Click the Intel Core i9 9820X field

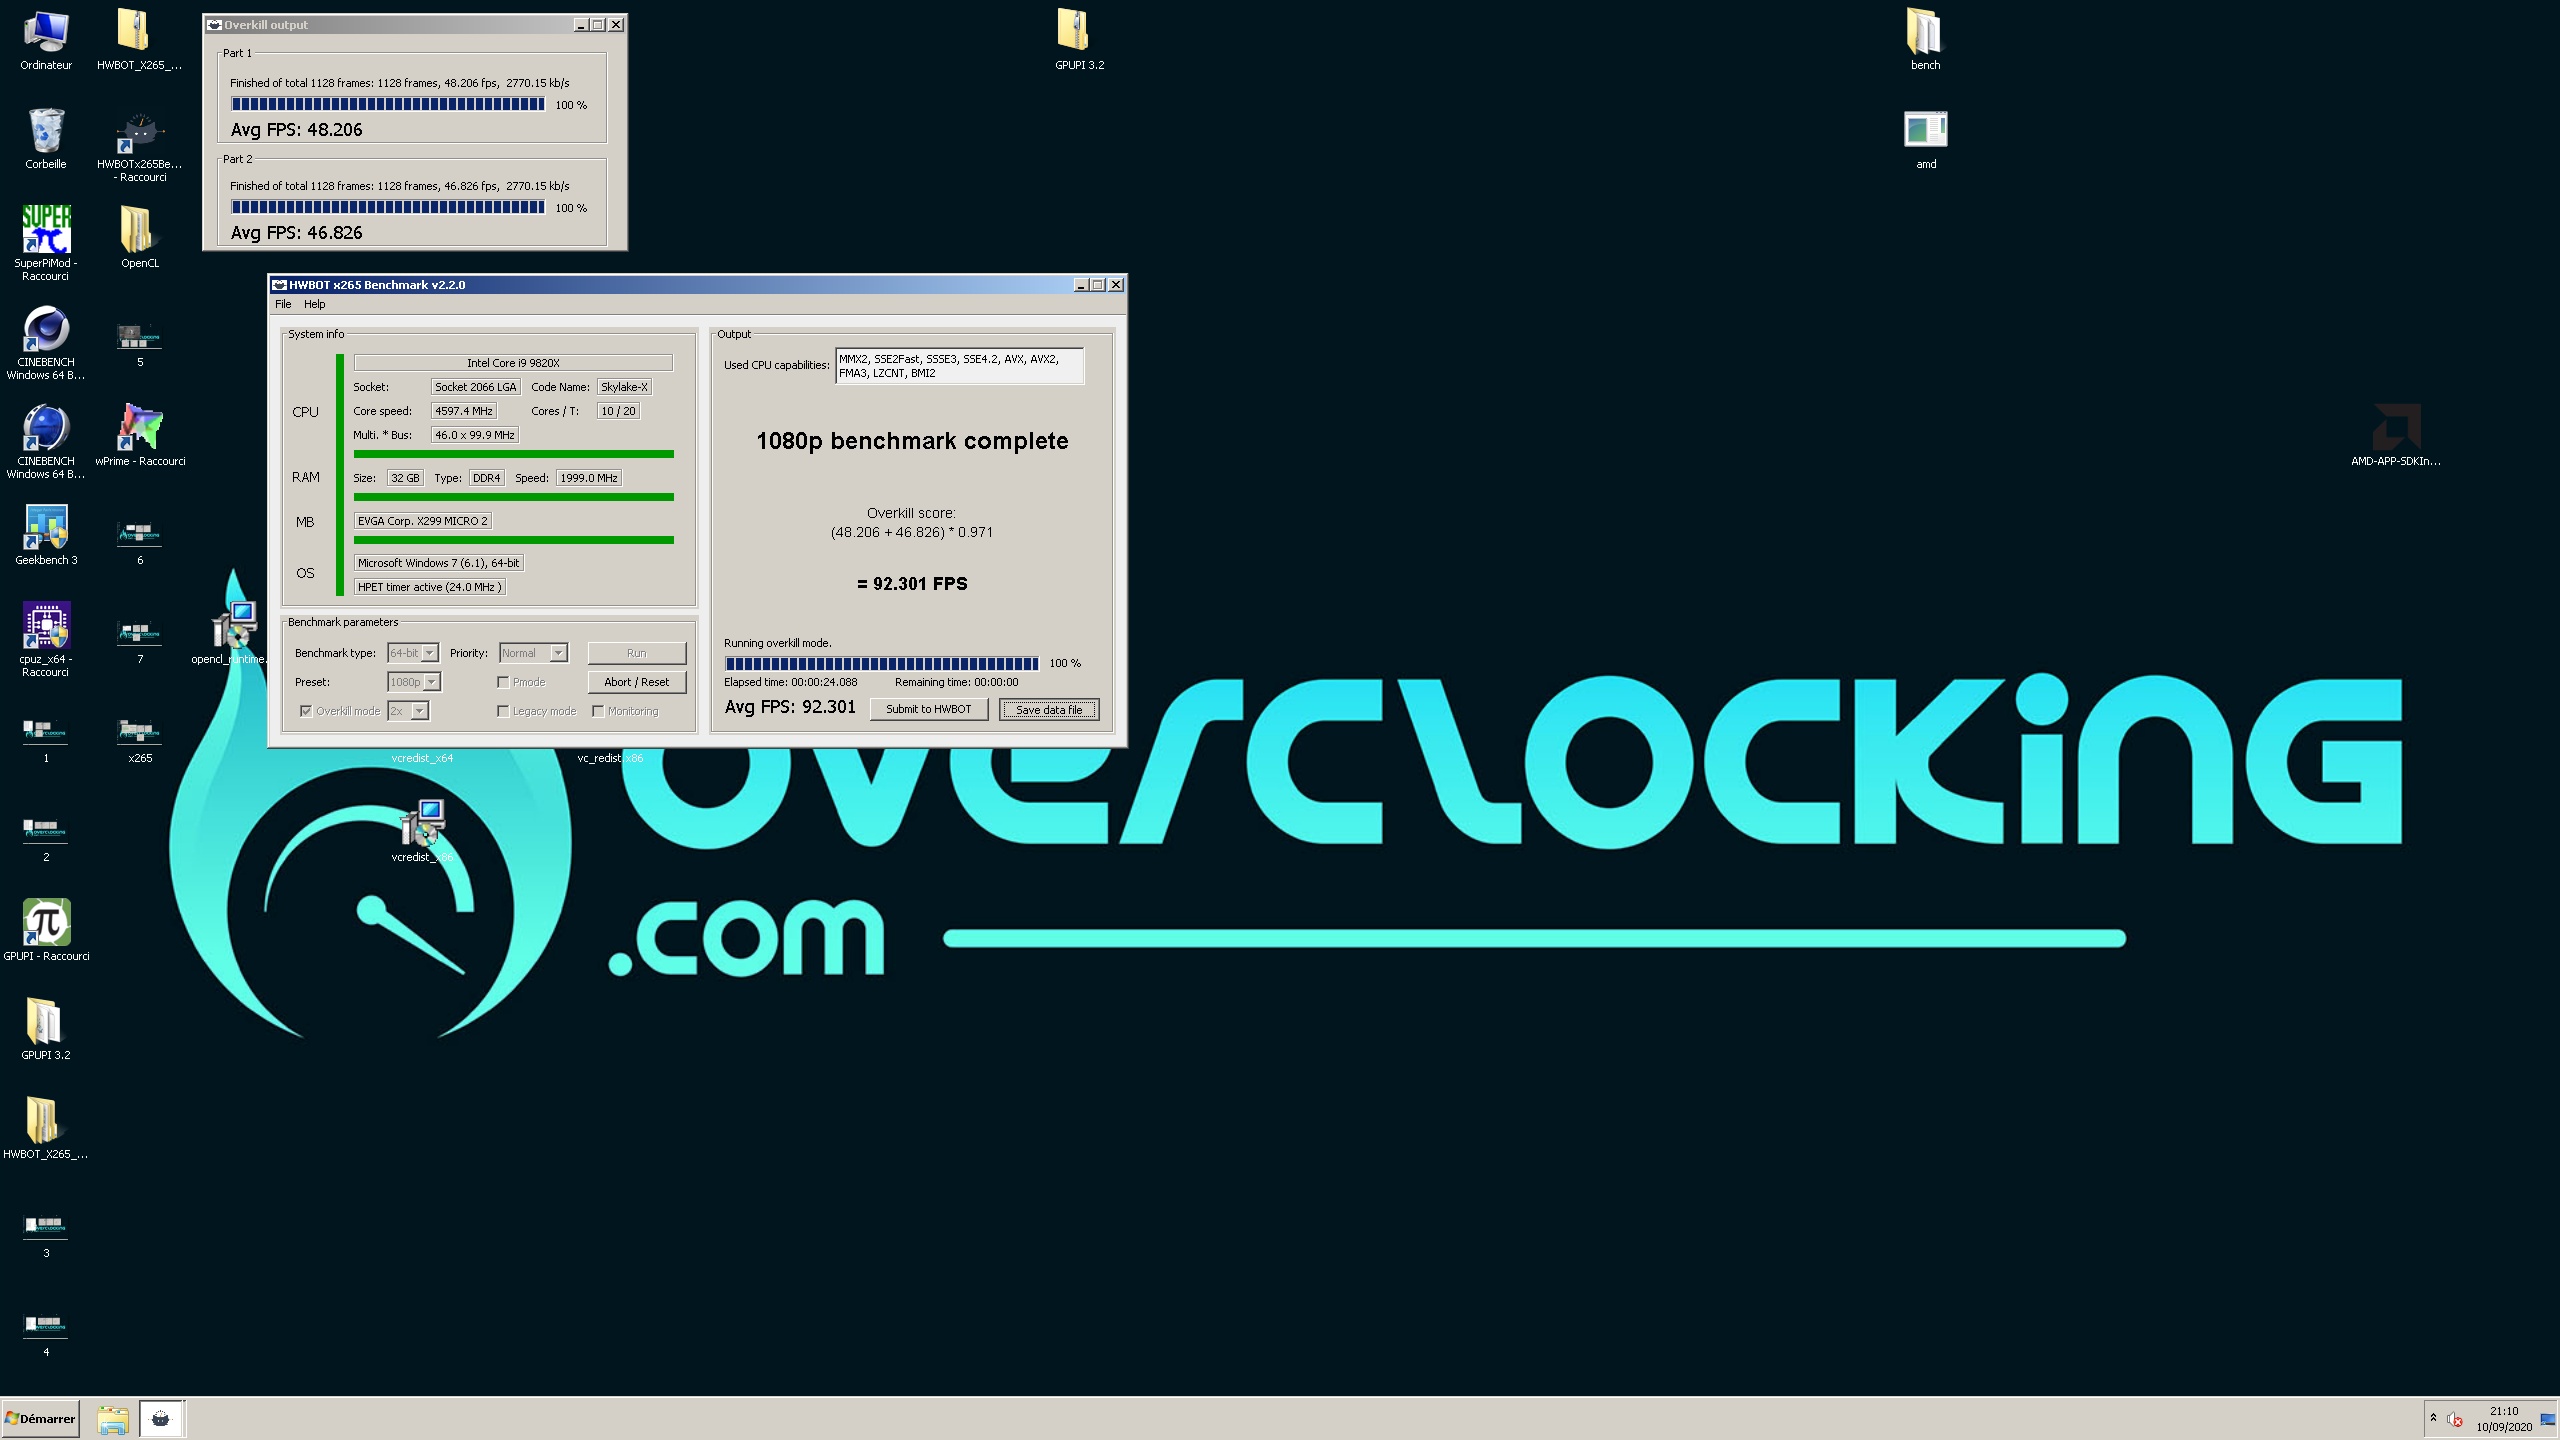tap(513, 363)
